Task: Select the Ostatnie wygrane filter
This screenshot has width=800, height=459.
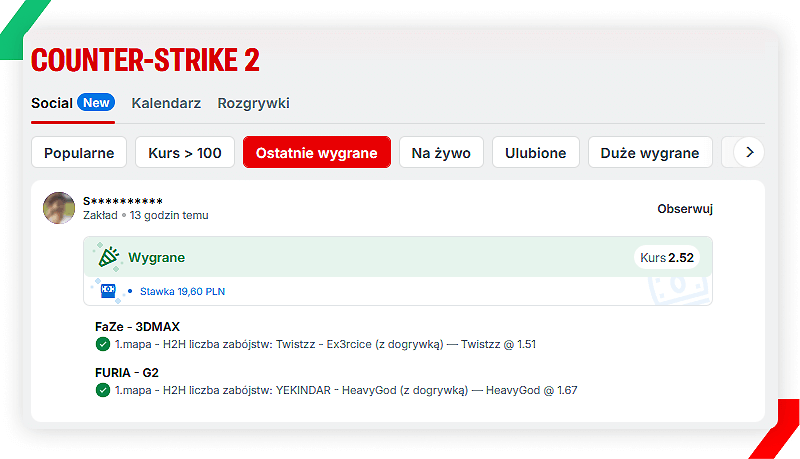Action: 317,152
